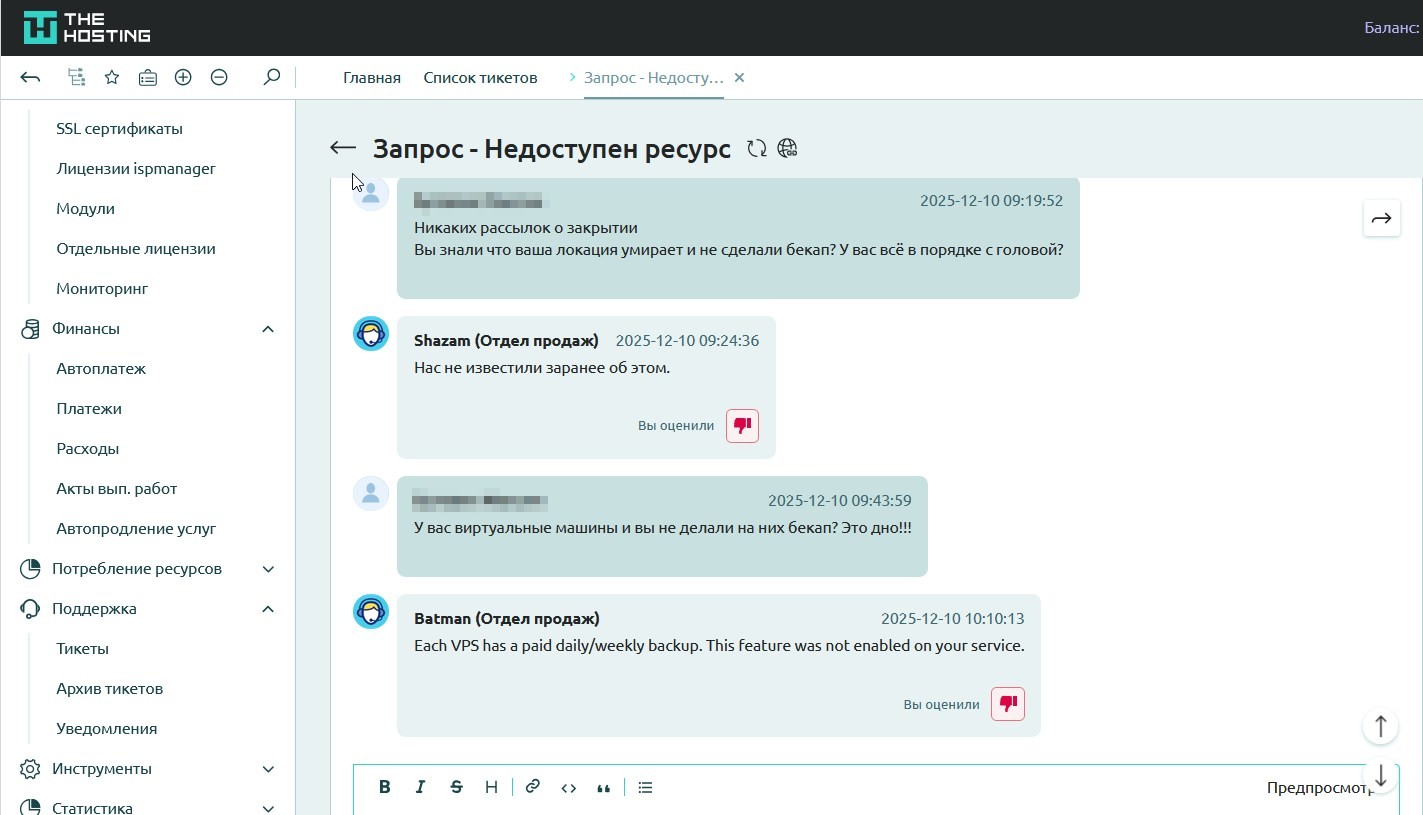The image size is (1423, 815).
Task: Click the refresh icon beside ticket title
Action: pyautogui.click(x=757, y=149)
